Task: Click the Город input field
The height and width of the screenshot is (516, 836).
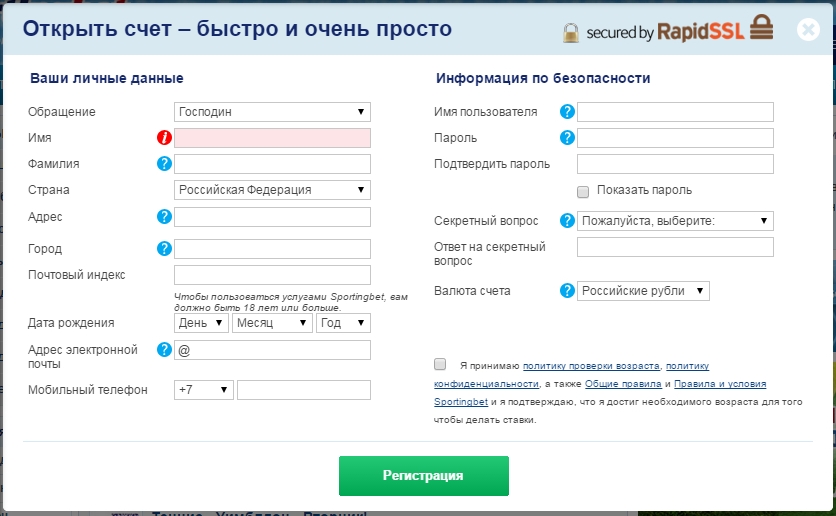Action: [x=272, y=249]
